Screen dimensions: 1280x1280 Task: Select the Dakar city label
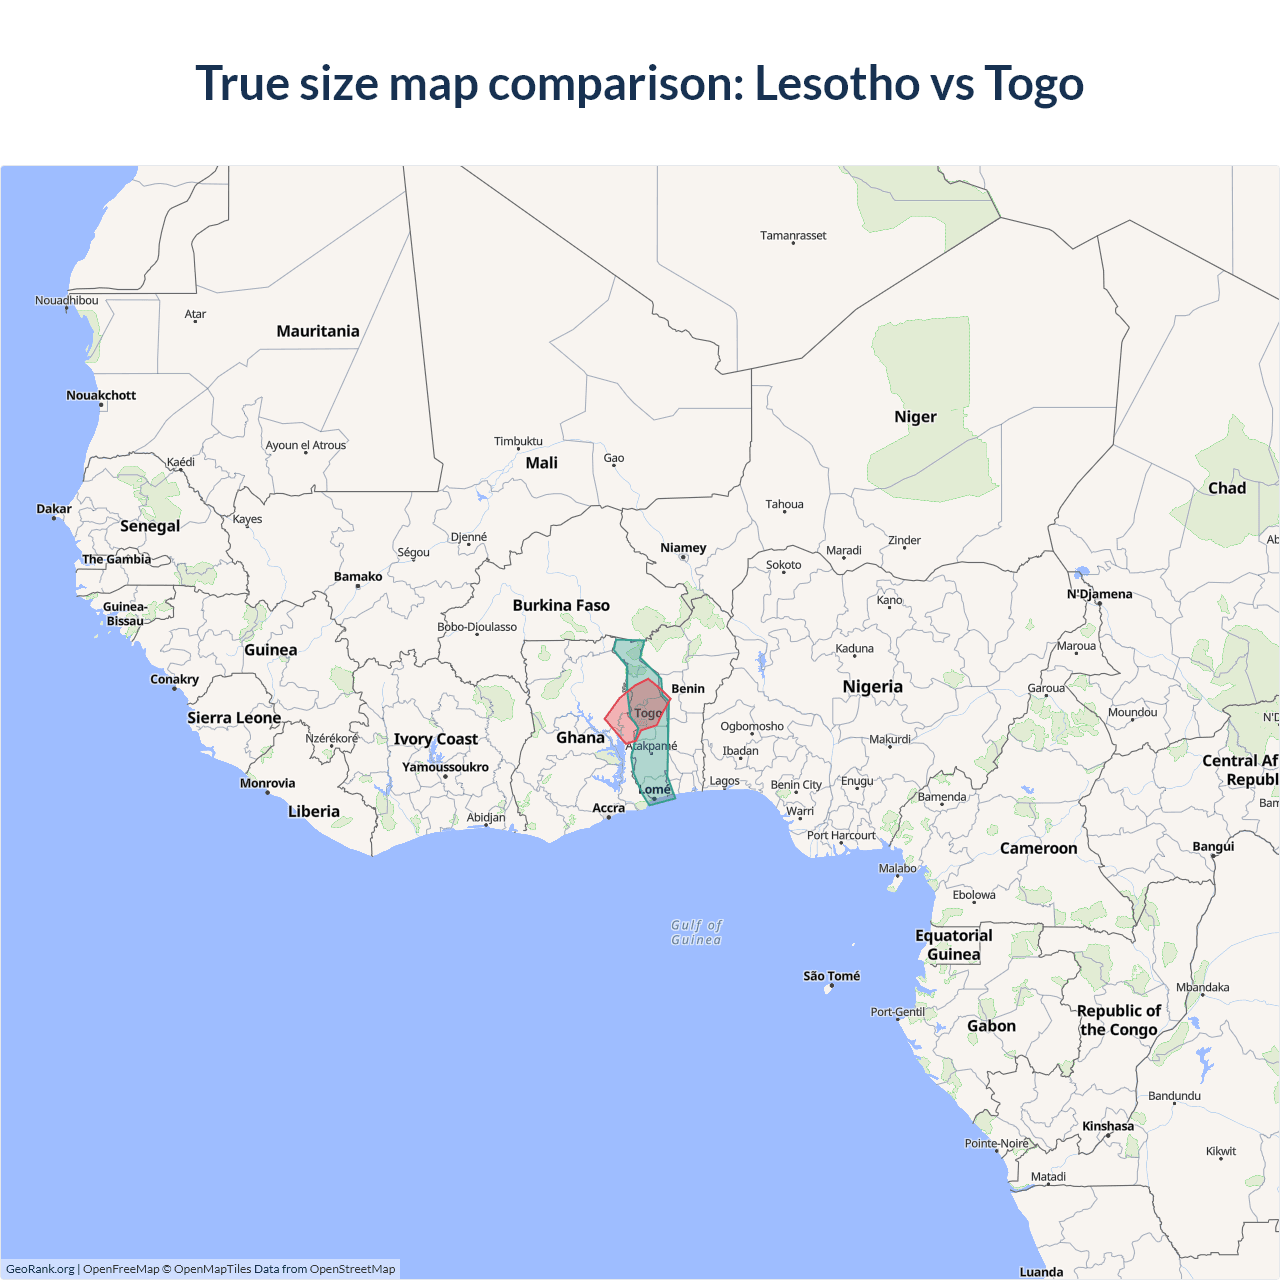(x=54, y=509)
